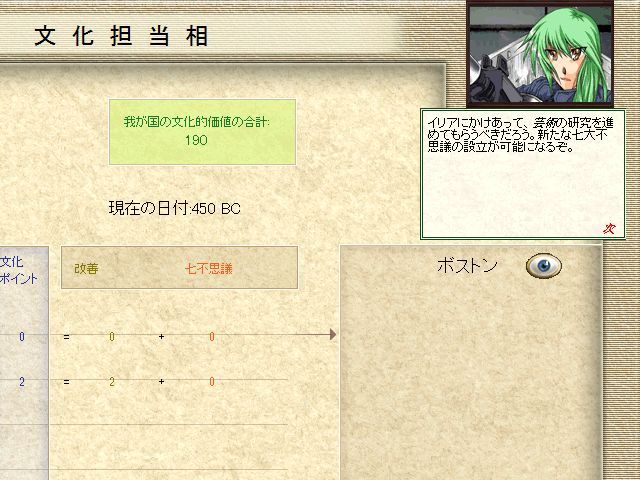The width and height of the screenshot is (640, 480).
Task: Click the improvements value 2 in second row
Action: tap(112, 382)
